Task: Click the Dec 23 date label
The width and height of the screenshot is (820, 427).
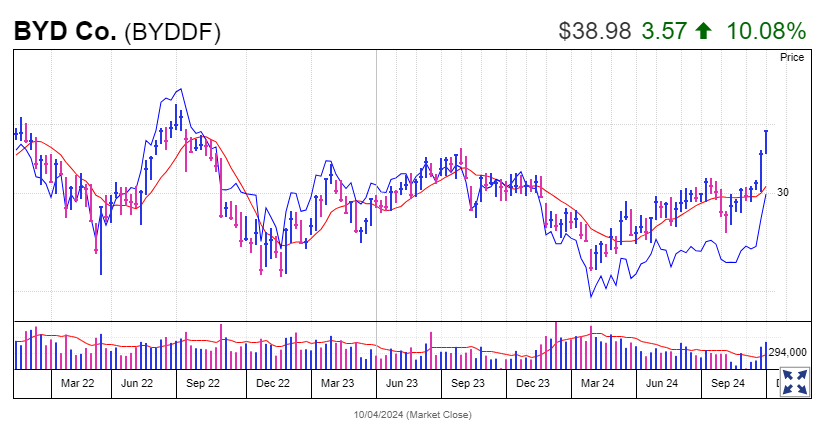Action: 533,383
